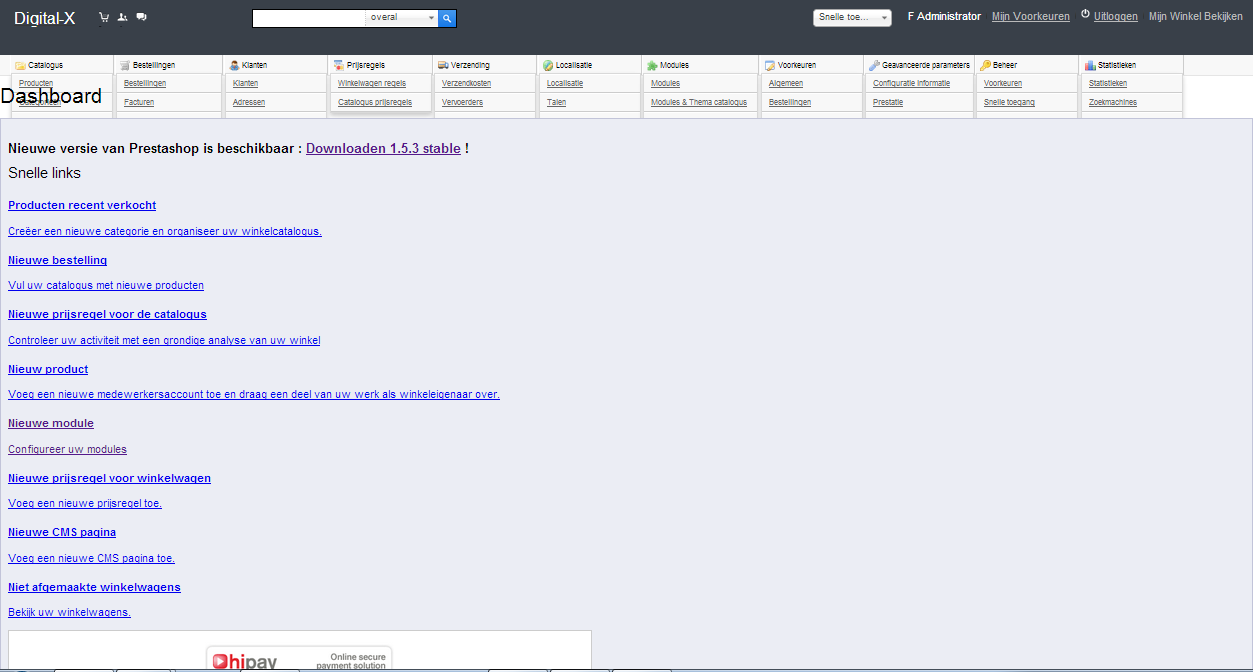The width and height of the screenshot is (1253, 672).
Task: Click the Verzending truck icon
Action: (x=443, y=65)
